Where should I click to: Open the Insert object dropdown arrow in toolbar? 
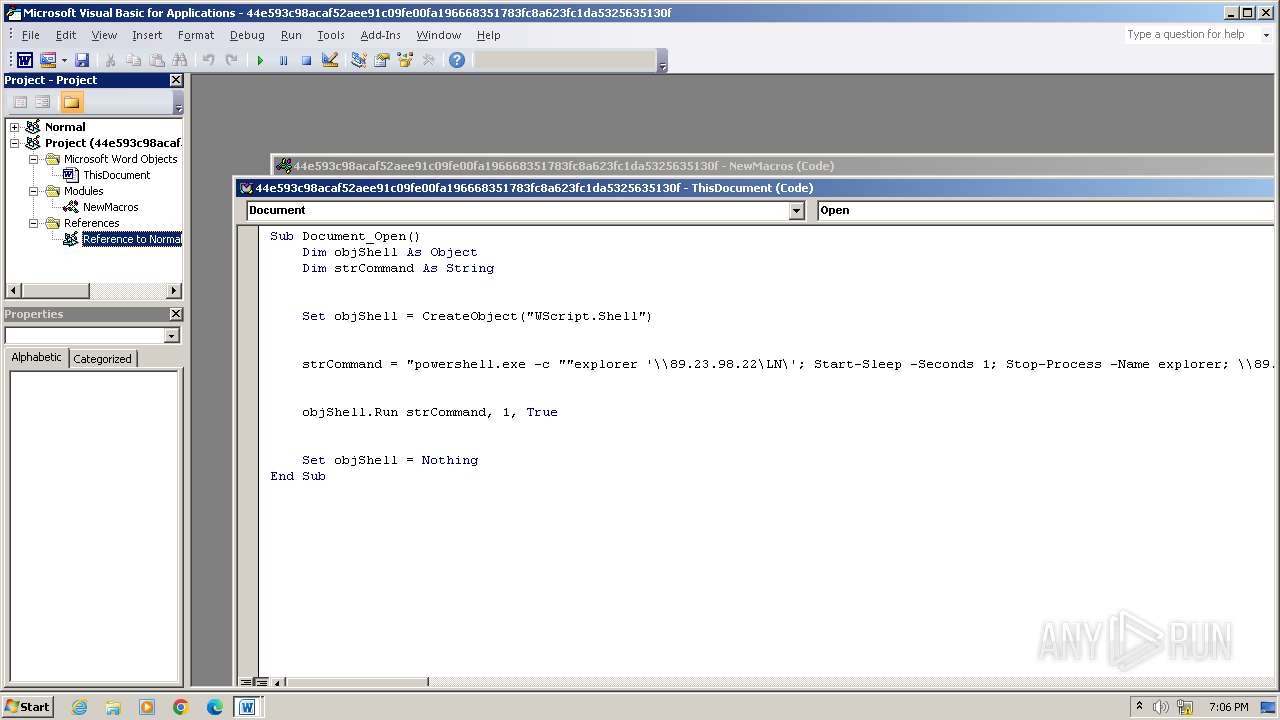click(x=64, y=60)
